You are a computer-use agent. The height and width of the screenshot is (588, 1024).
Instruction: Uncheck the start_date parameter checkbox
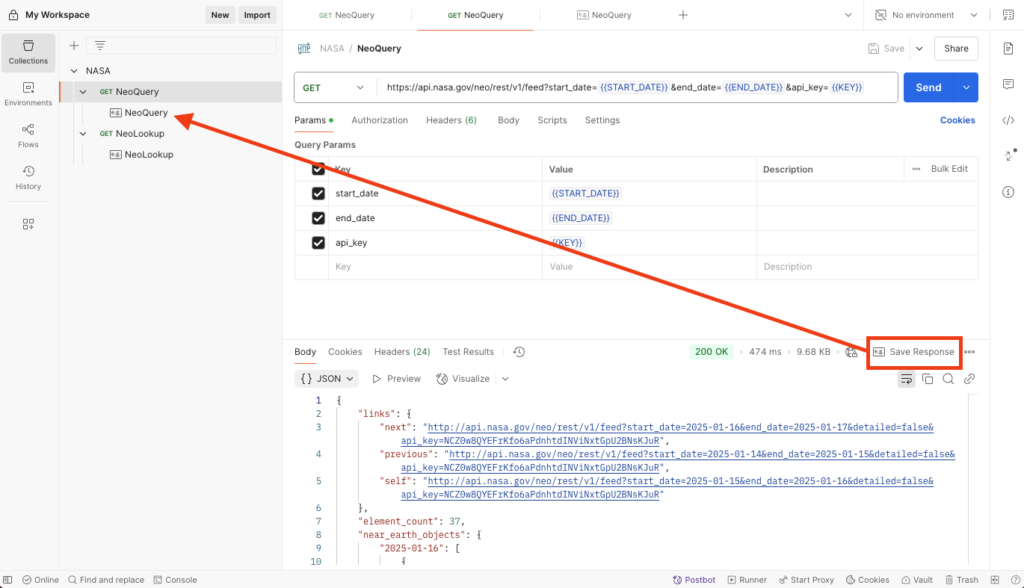click(x=318, y=193)
